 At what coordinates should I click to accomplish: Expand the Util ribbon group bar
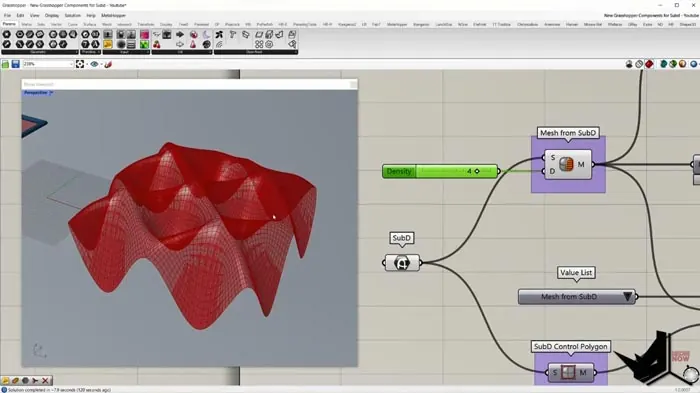pyautogui.click(x=181, y=52)
